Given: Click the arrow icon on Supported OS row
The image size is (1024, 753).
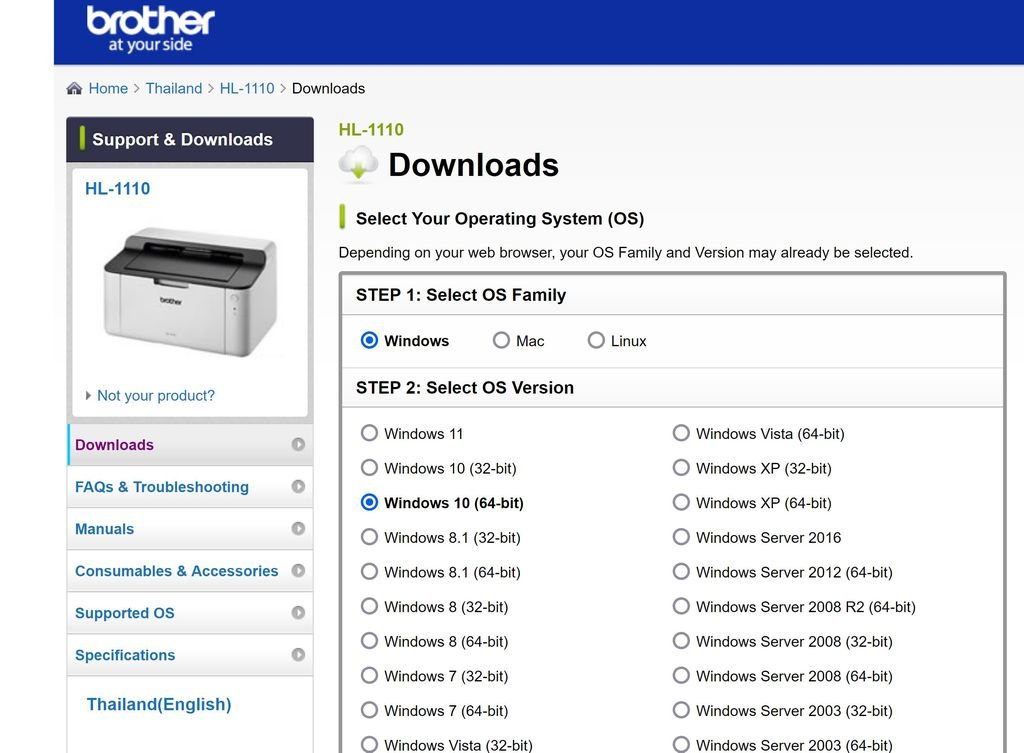Looking at the screenshot, I should coord(298,613).
